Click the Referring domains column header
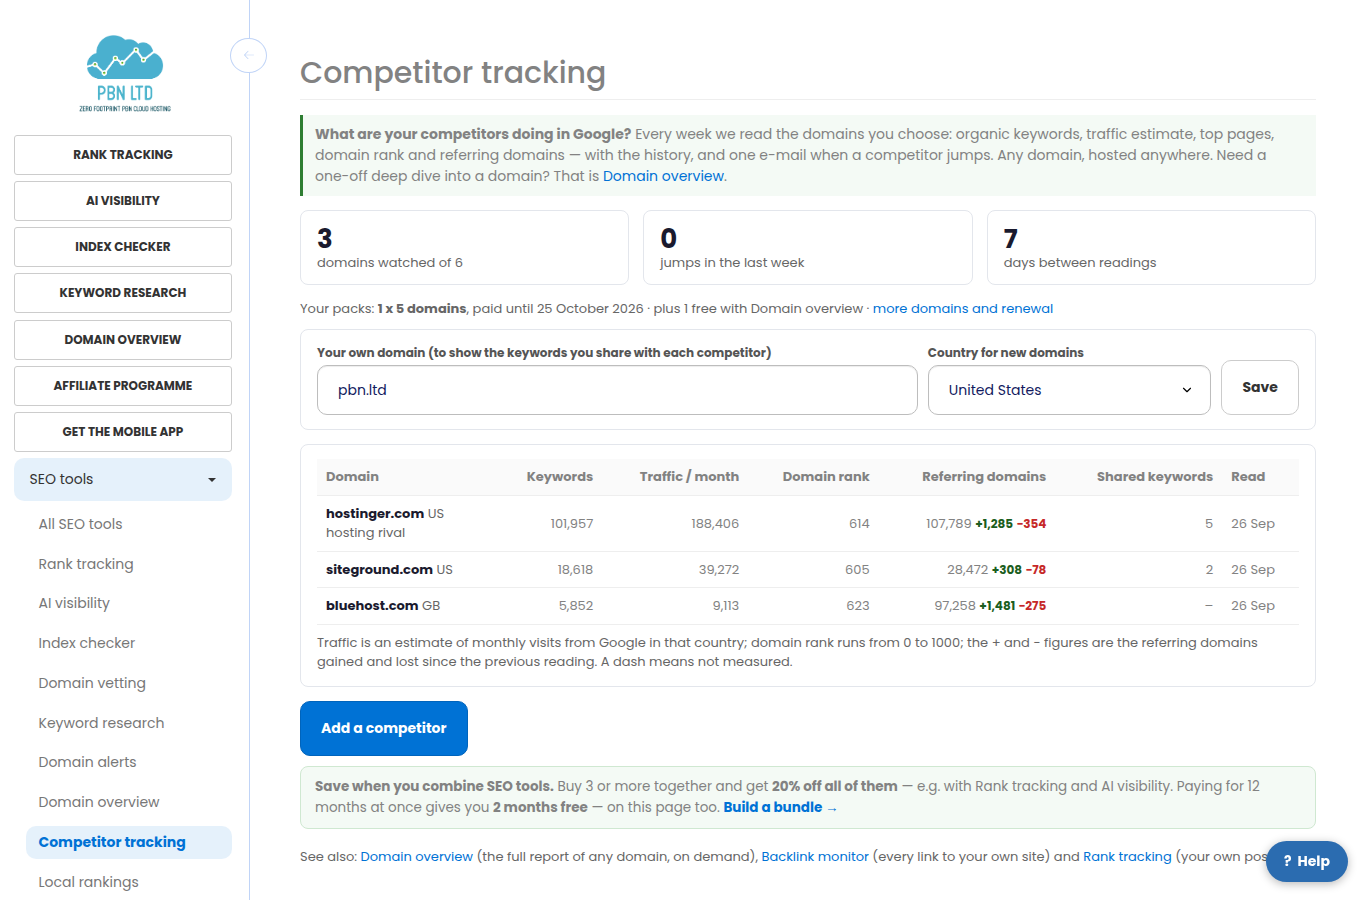Viewport: 1366px width, 900px height. [x=984, y=477]
